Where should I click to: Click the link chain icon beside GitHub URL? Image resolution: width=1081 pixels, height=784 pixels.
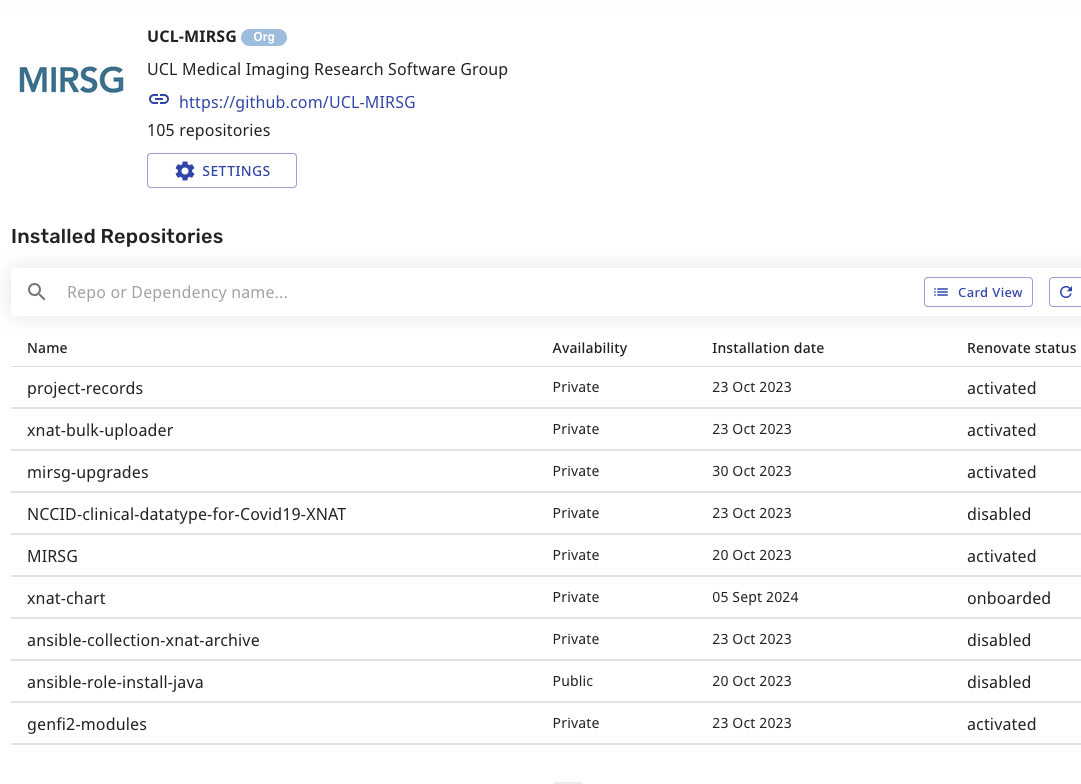158,100
